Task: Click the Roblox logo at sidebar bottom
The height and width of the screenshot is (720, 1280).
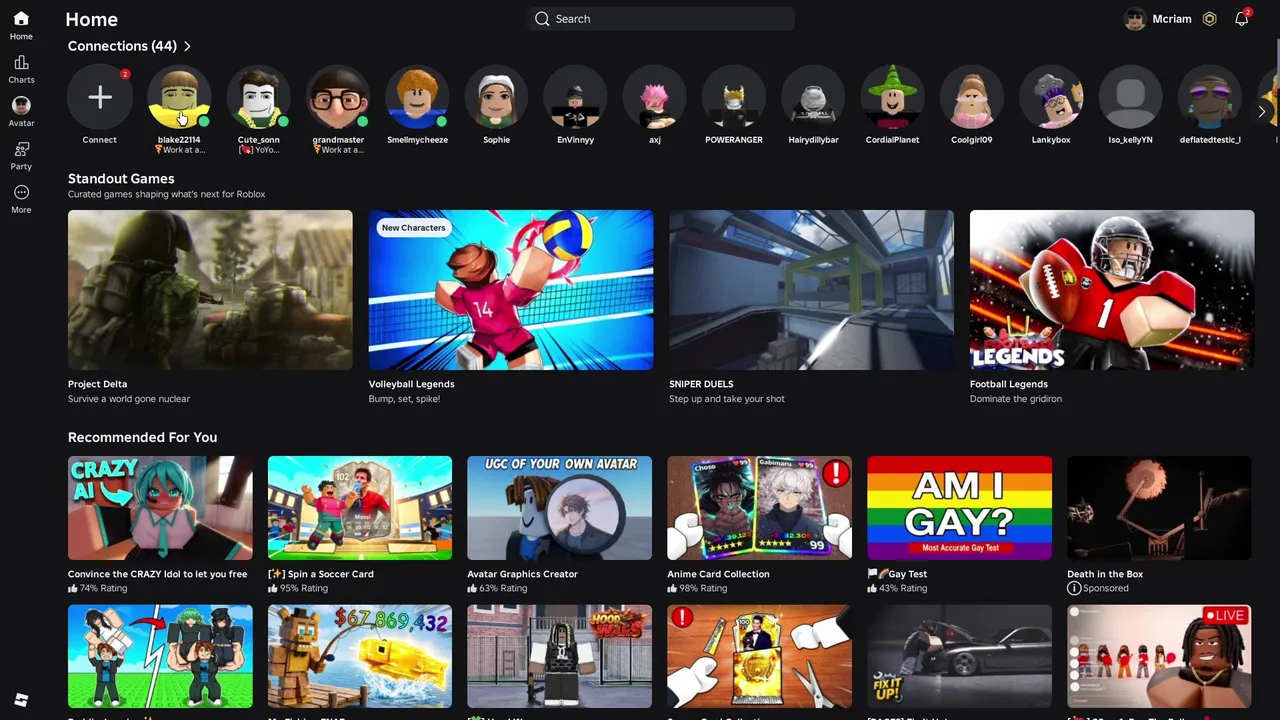Action: point(21,700)
